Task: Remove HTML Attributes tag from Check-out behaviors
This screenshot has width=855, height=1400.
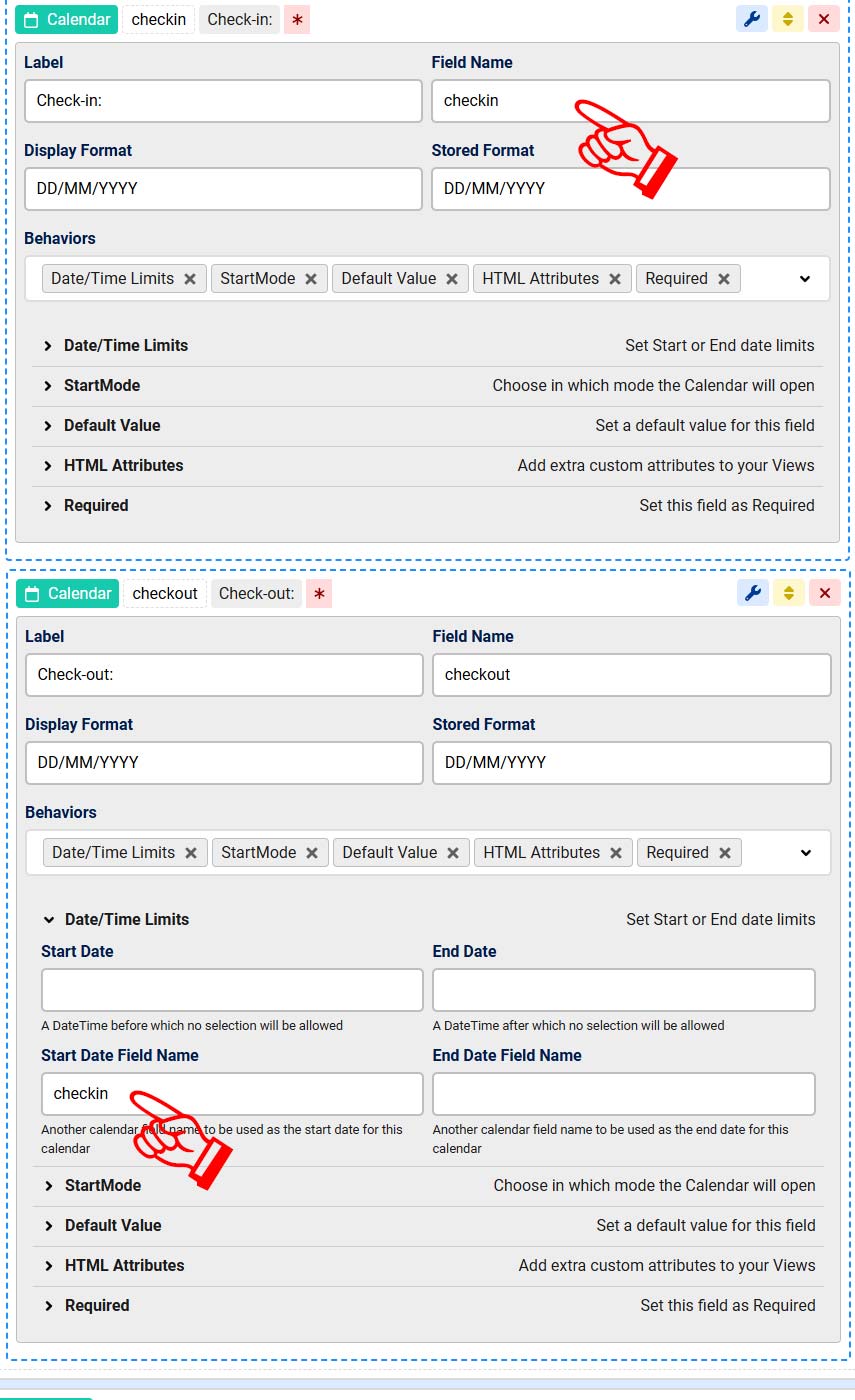Action: [x=616, y=853]
